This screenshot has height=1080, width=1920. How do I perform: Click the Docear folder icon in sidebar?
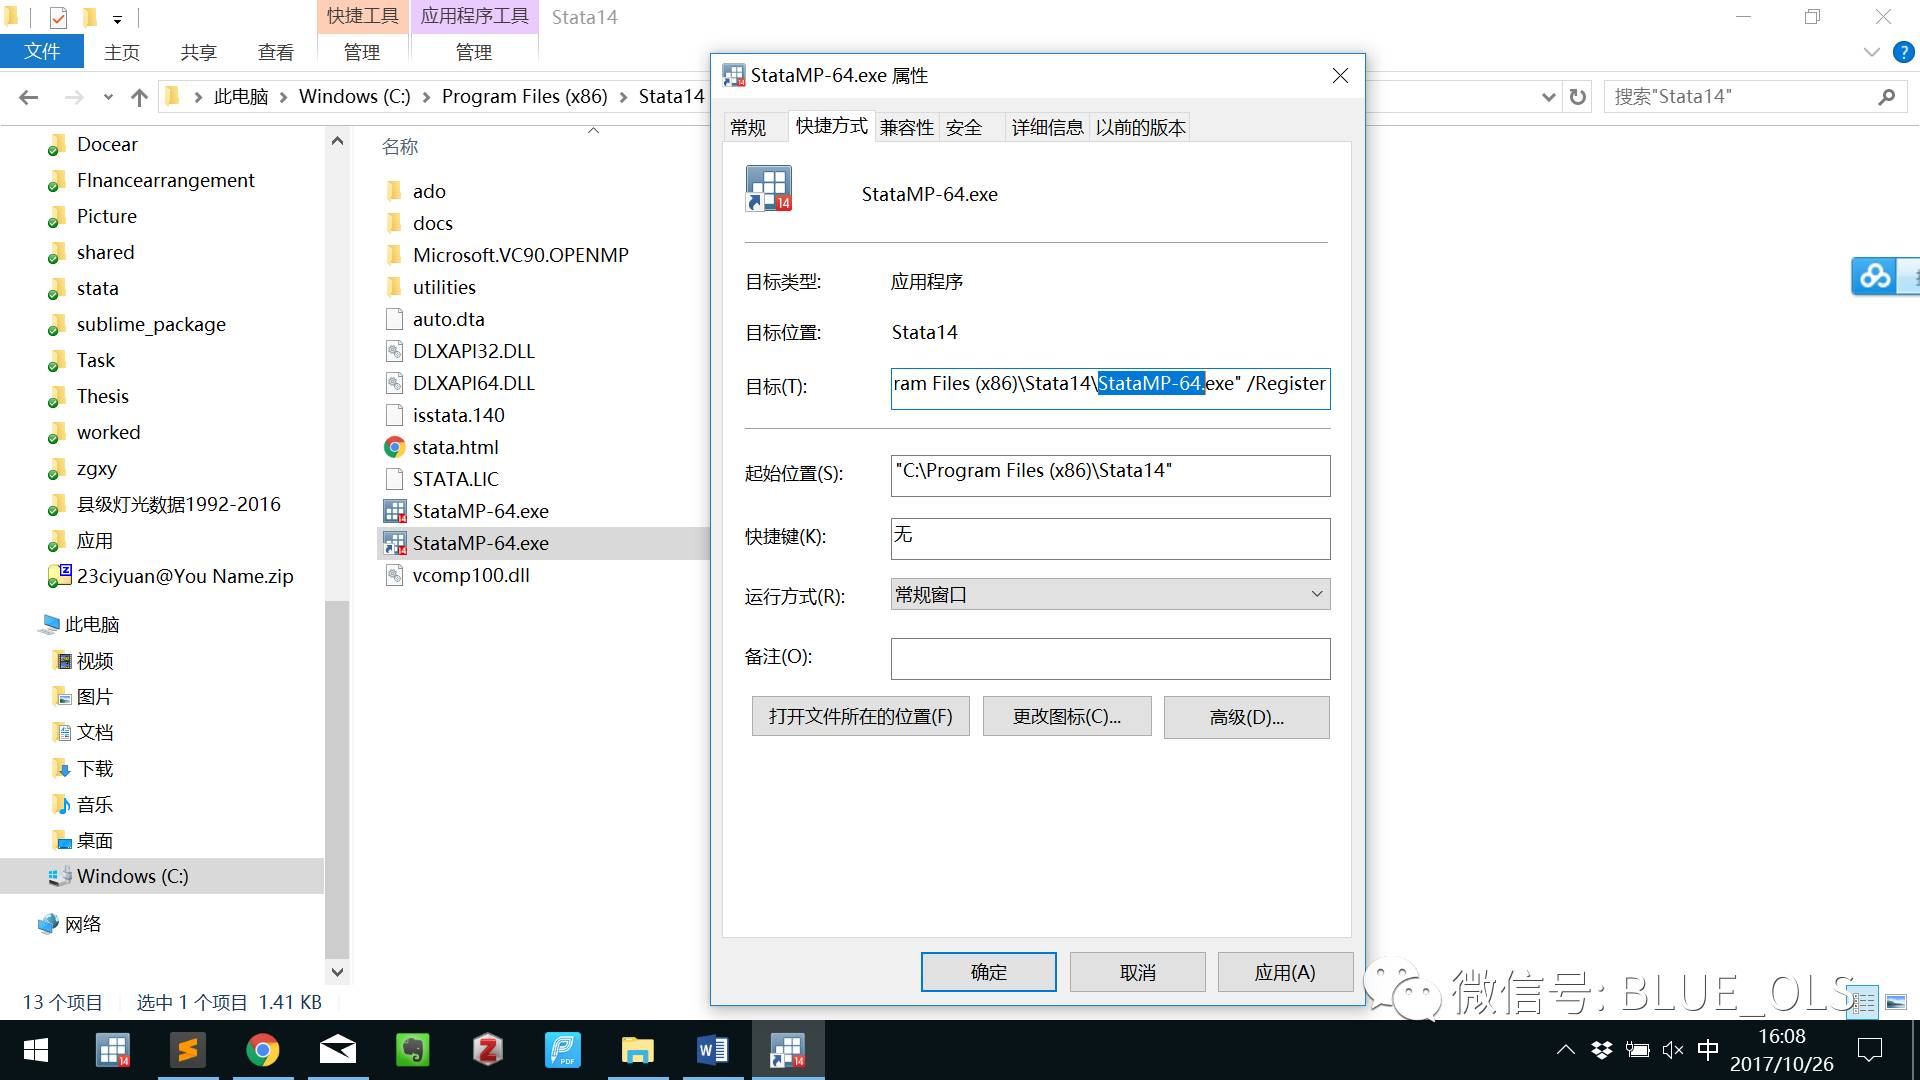tap(55, 142)
